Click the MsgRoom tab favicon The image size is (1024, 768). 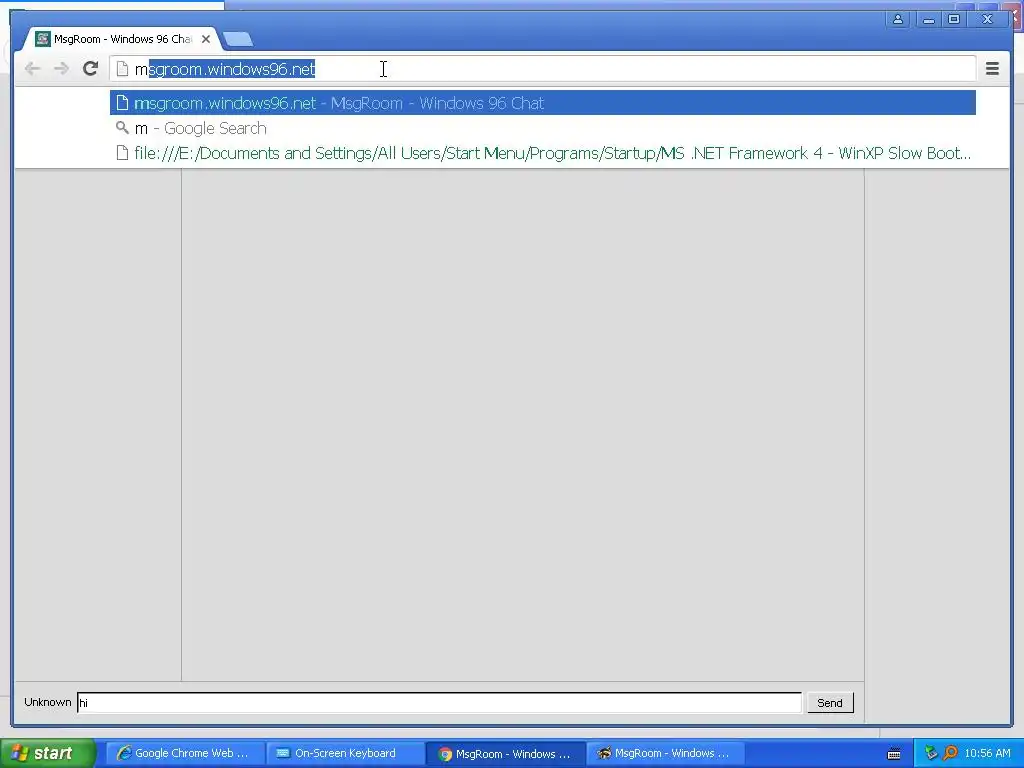[x=42, y=39]
